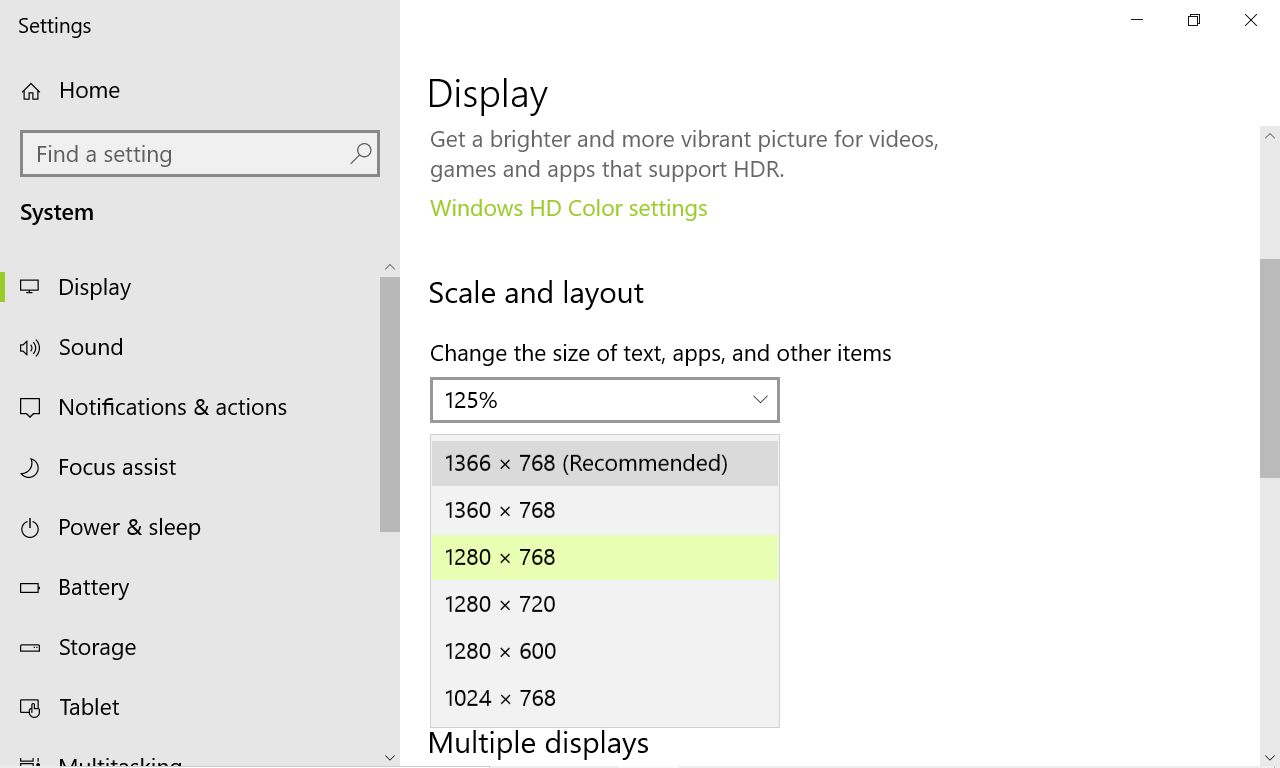The width and height of the screenshot is (1280, 768).
Task: Click the main page scrollbar thumb
Action: pyautogui.click(x=1270, y=368)
